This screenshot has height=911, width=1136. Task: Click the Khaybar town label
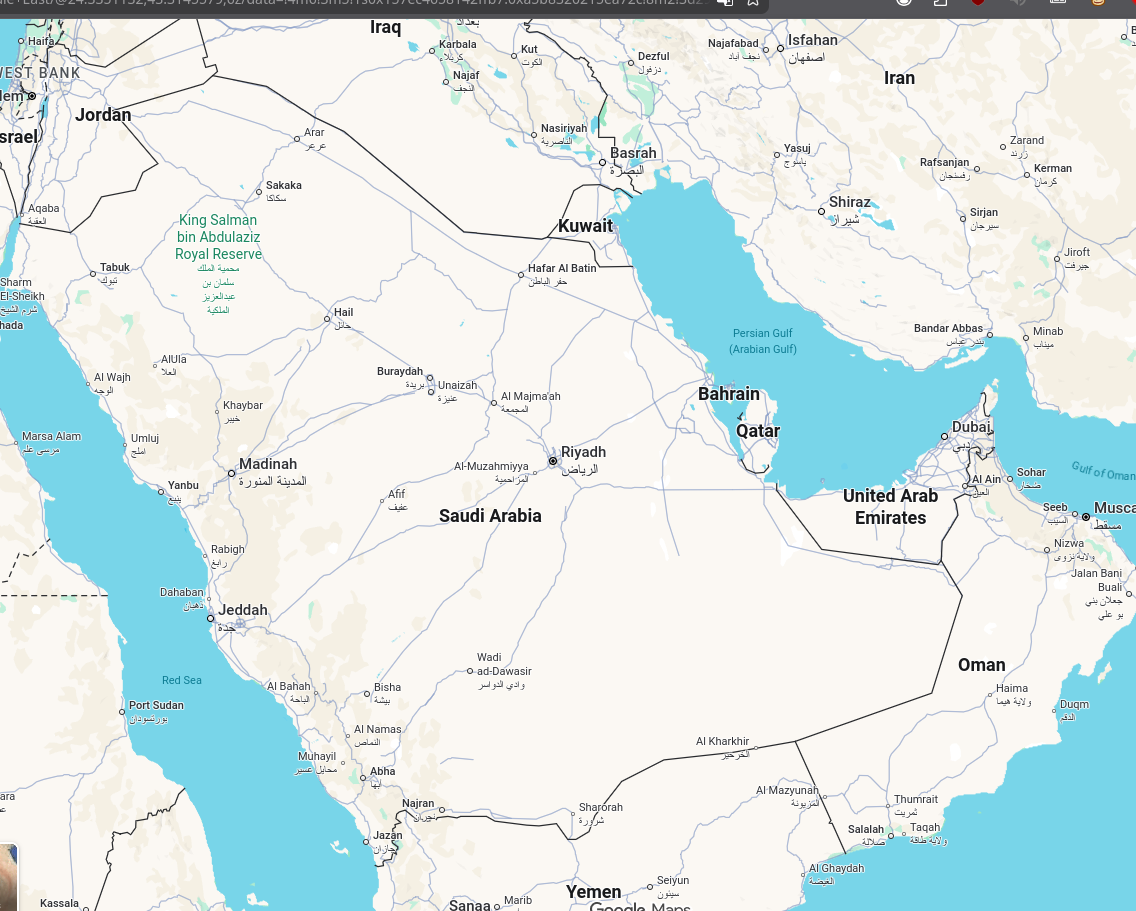point(243,406)
